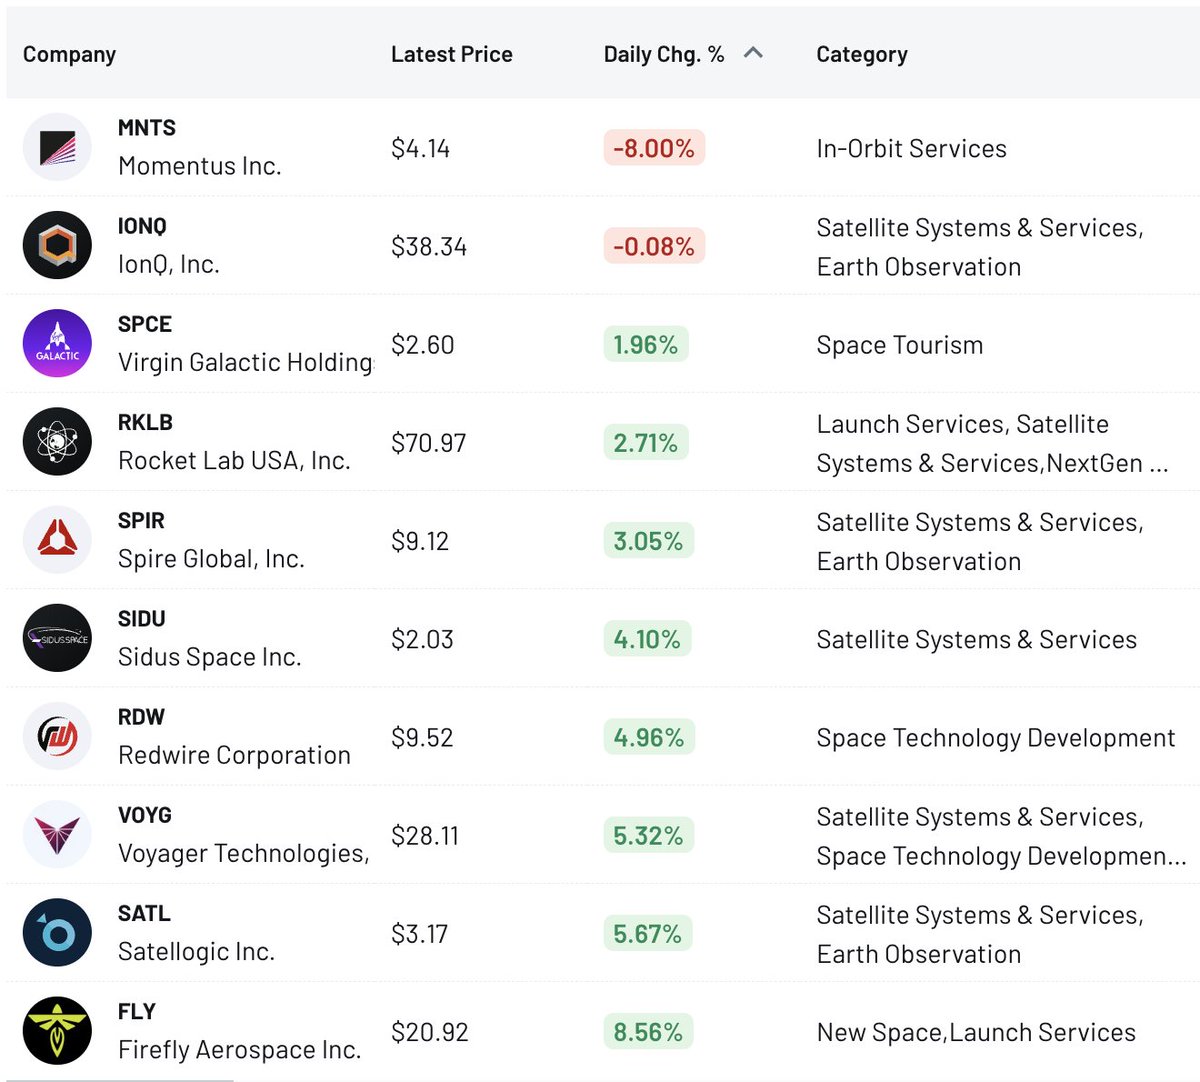Select company name Virgin Galactic Holding

(x=245, y=362)
